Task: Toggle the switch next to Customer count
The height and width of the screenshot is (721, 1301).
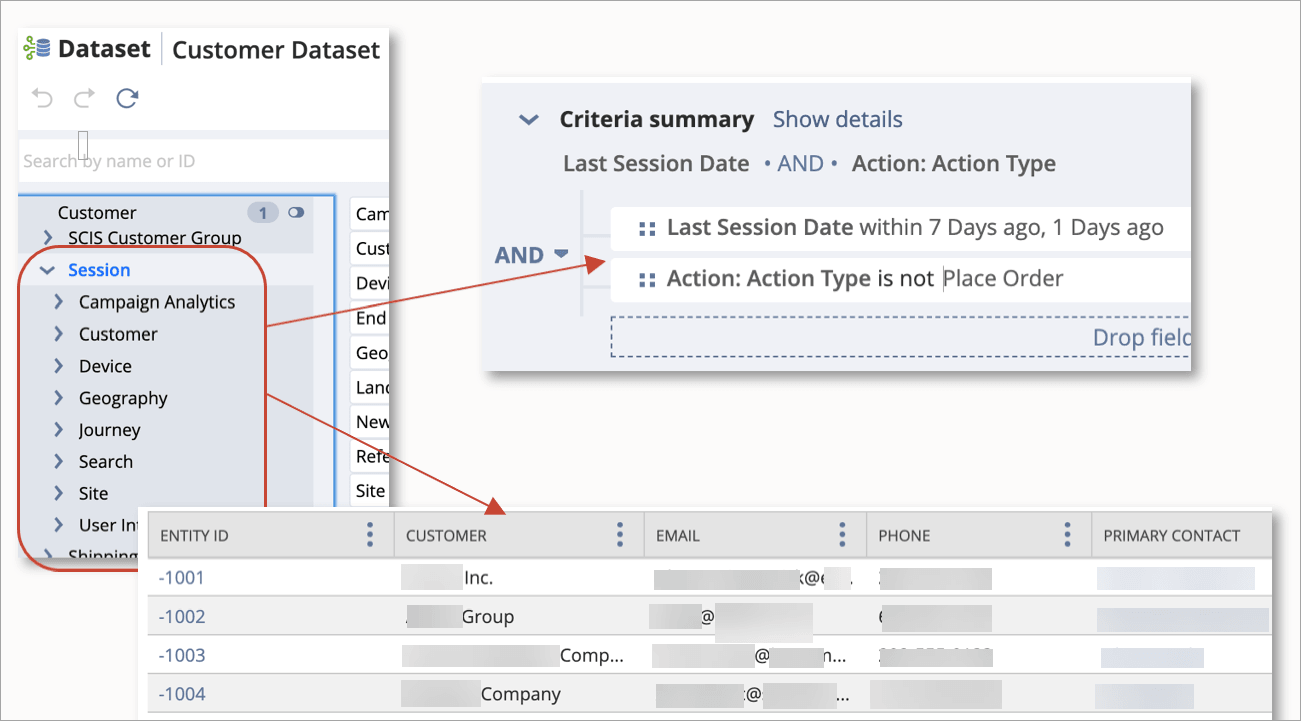Action: coord(295,212)
